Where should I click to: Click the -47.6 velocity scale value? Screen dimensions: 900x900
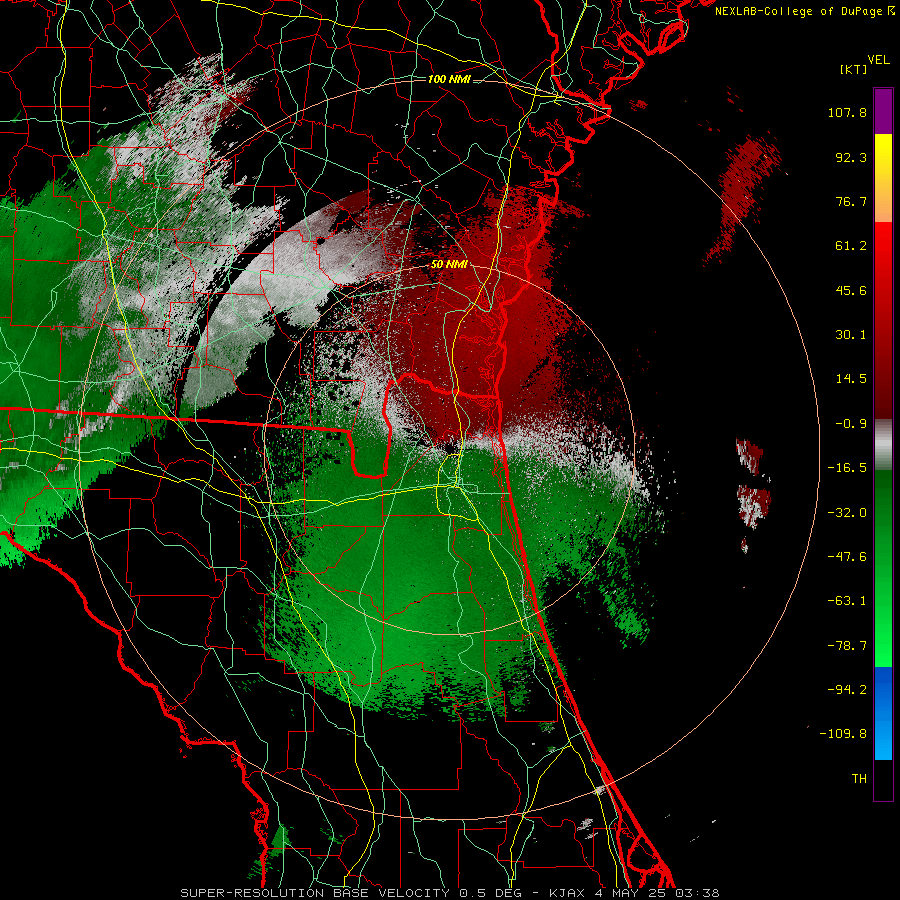(847, 557)
